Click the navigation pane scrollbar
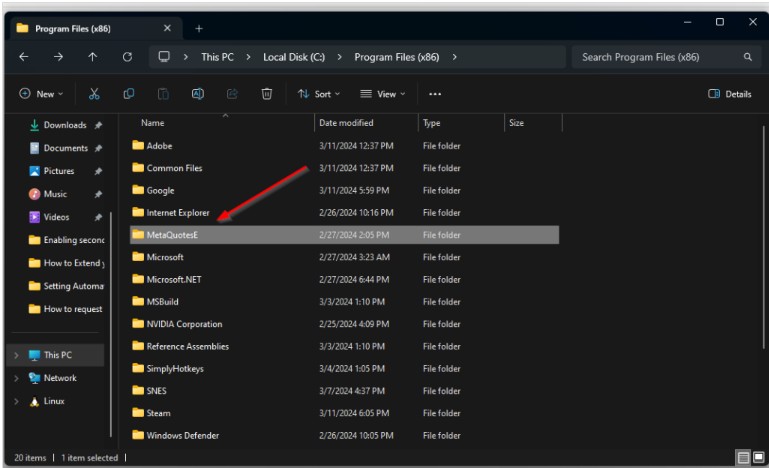Image resolution: width=769 pixels, height=468 pixels. point(111,324)
